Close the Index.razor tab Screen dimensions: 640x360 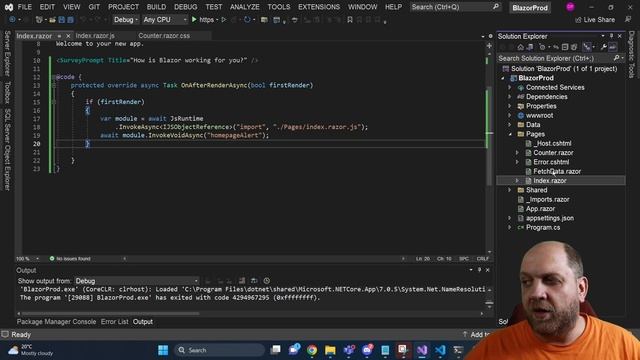pos(68,36)
